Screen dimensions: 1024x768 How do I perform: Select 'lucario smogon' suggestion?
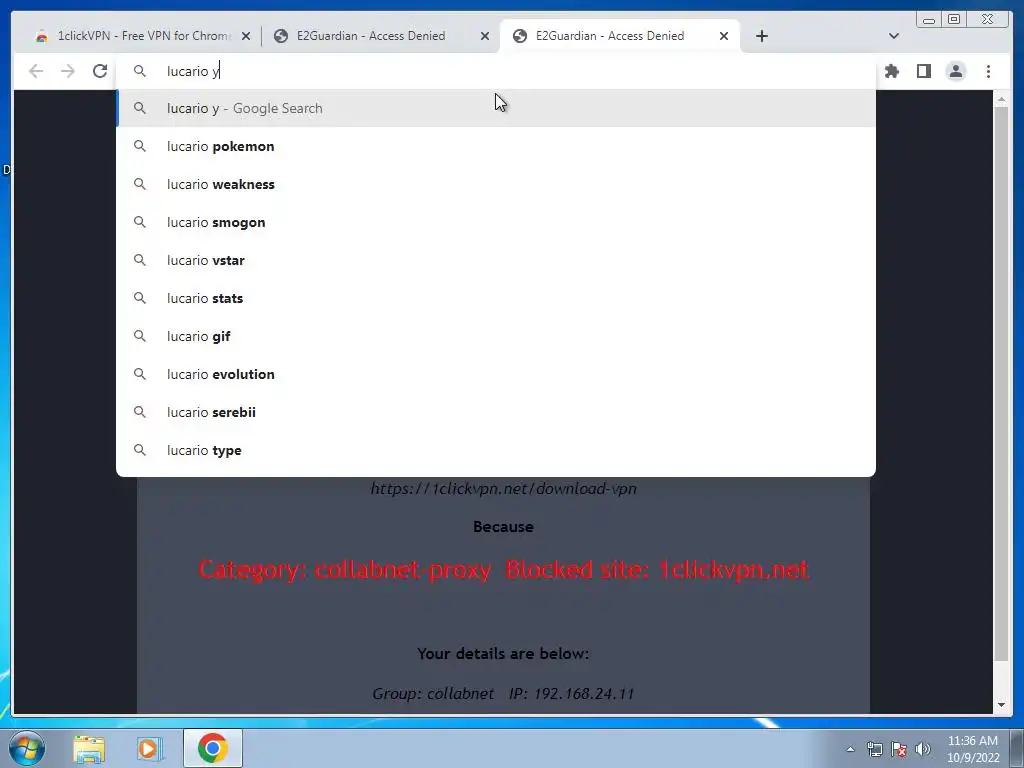click(x=496, y=222)
